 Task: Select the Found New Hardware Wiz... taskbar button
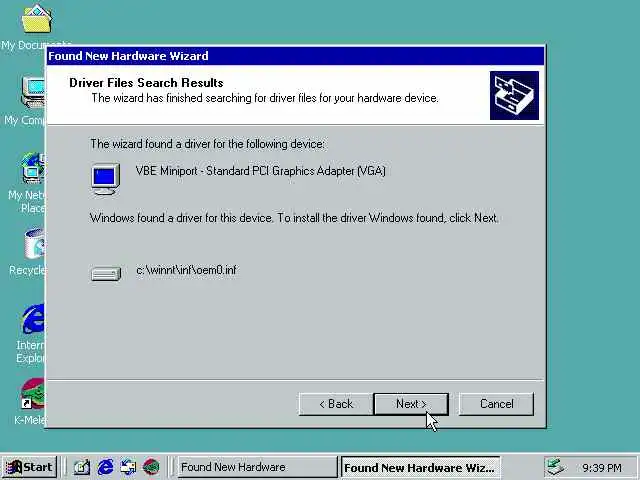(x=420, y=467)
